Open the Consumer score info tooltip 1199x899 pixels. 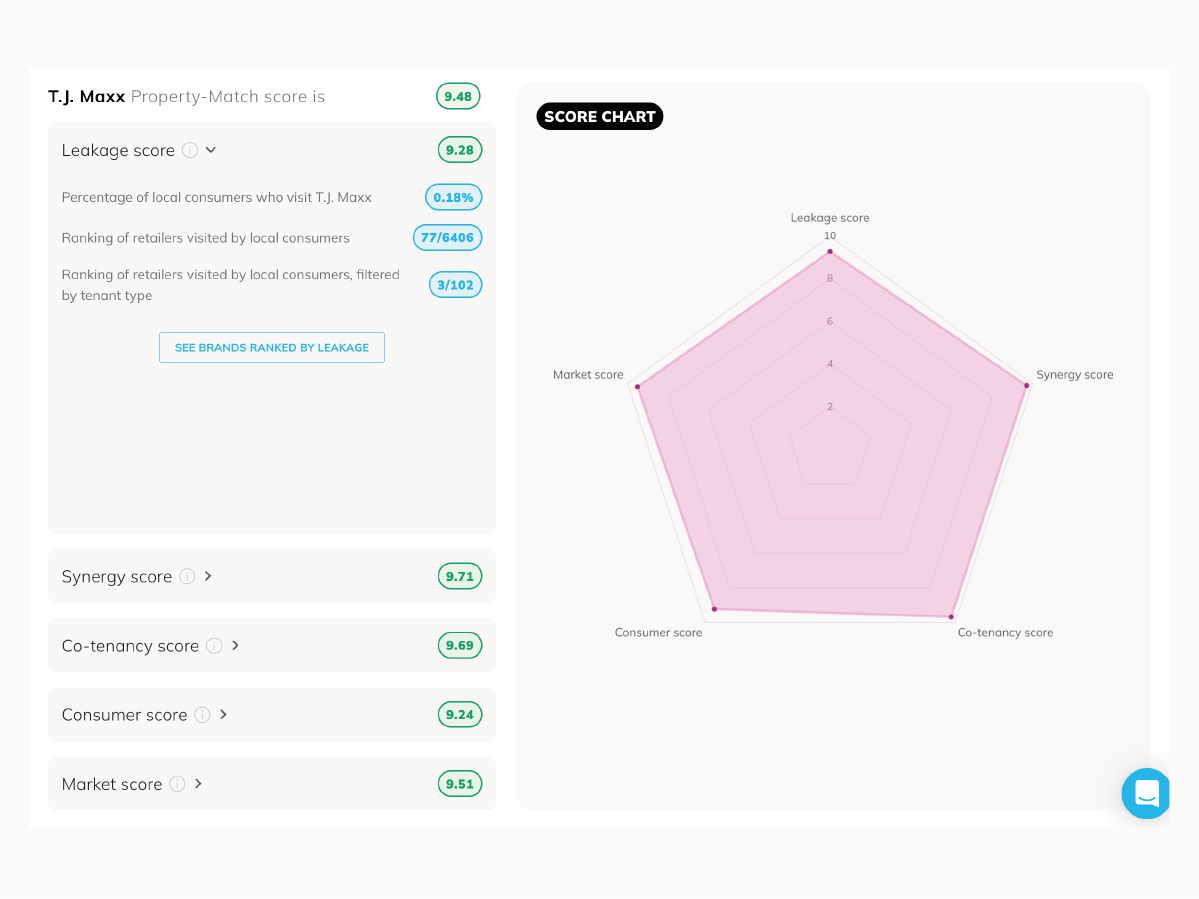tap(203, 715)
